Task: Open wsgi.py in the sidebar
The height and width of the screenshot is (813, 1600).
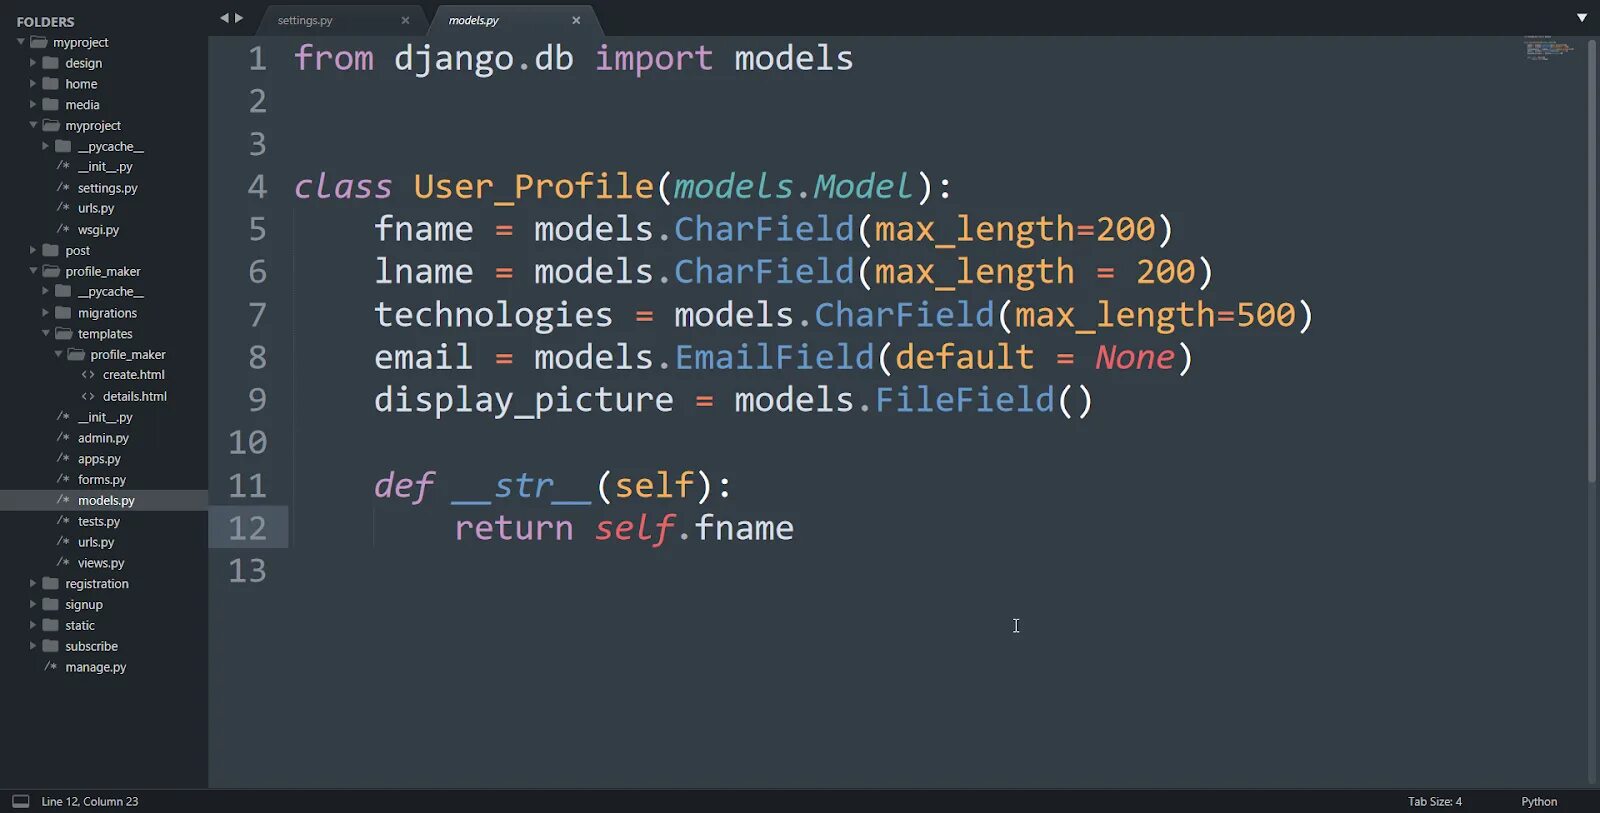Action: [x=98, y=230]
